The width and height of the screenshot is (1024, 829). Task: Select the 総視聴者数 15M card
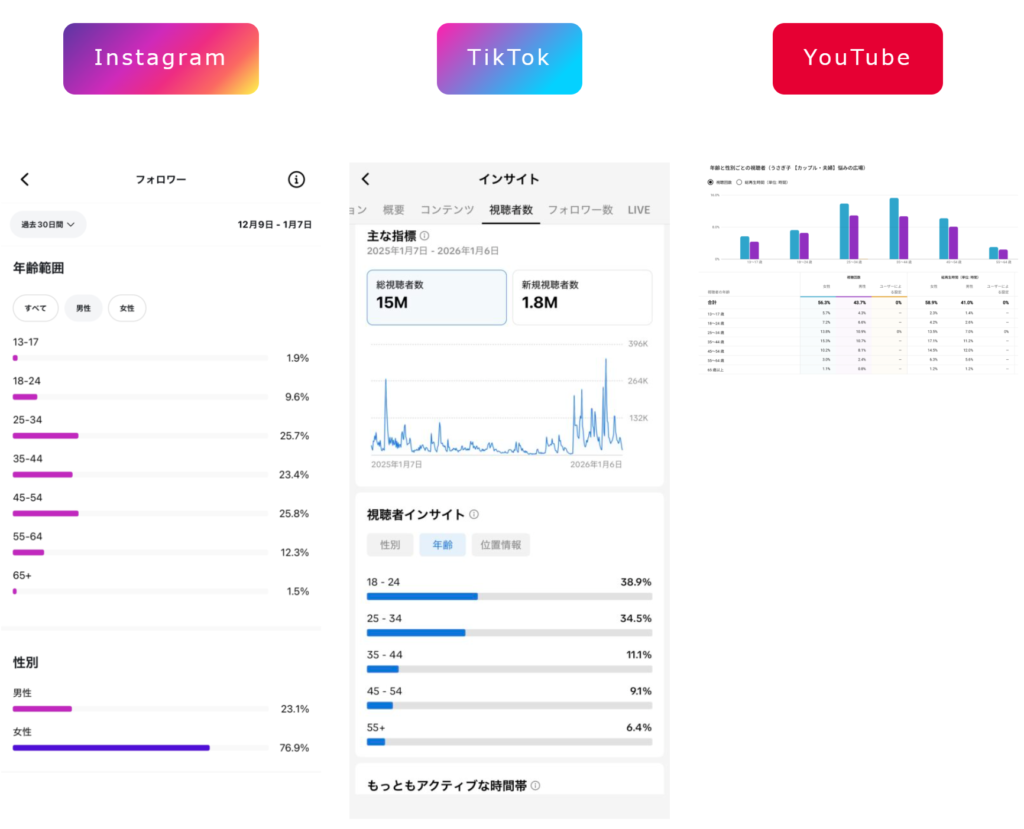click(x=436, y=297)
